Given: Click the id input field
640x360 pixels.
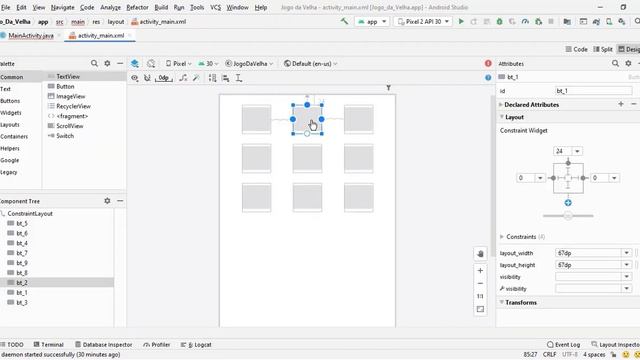Looking at the screenshot, I should tap(593, 91).
